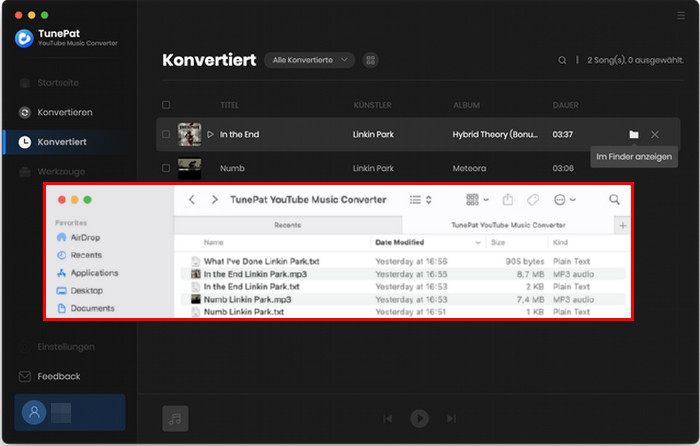This screenshot has height=446, width=700.
Task: Open the hamburger menu in TunePat
Action: pos(681,16)
